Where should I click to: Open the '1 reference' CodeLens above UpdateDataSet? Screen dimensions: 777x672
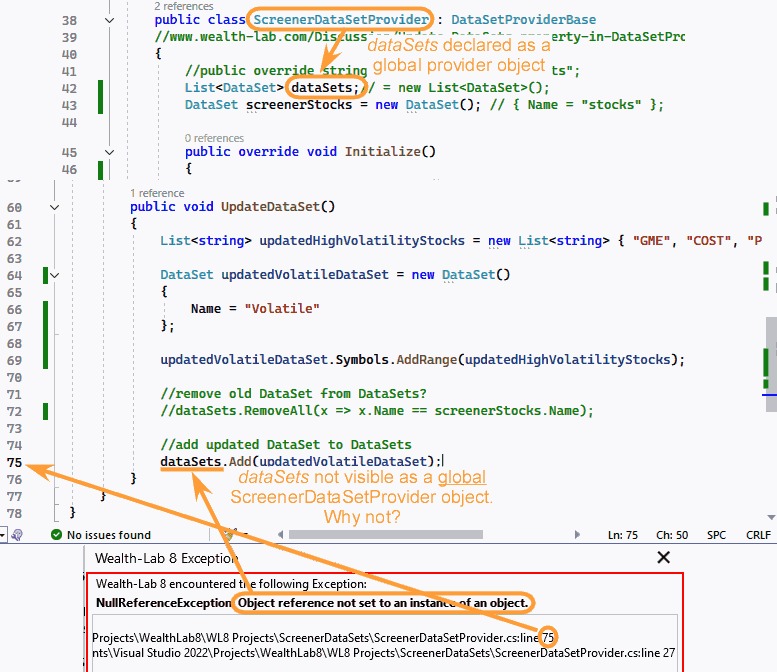[157, 193]
